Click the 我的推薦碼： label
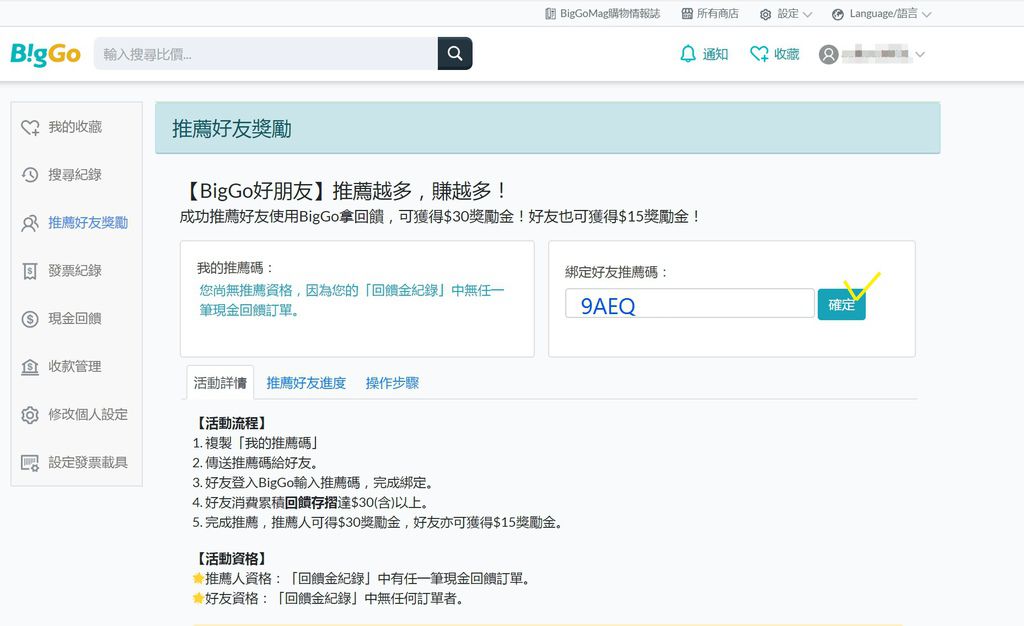Screen dimensions: 1024x626 (235, 268)
